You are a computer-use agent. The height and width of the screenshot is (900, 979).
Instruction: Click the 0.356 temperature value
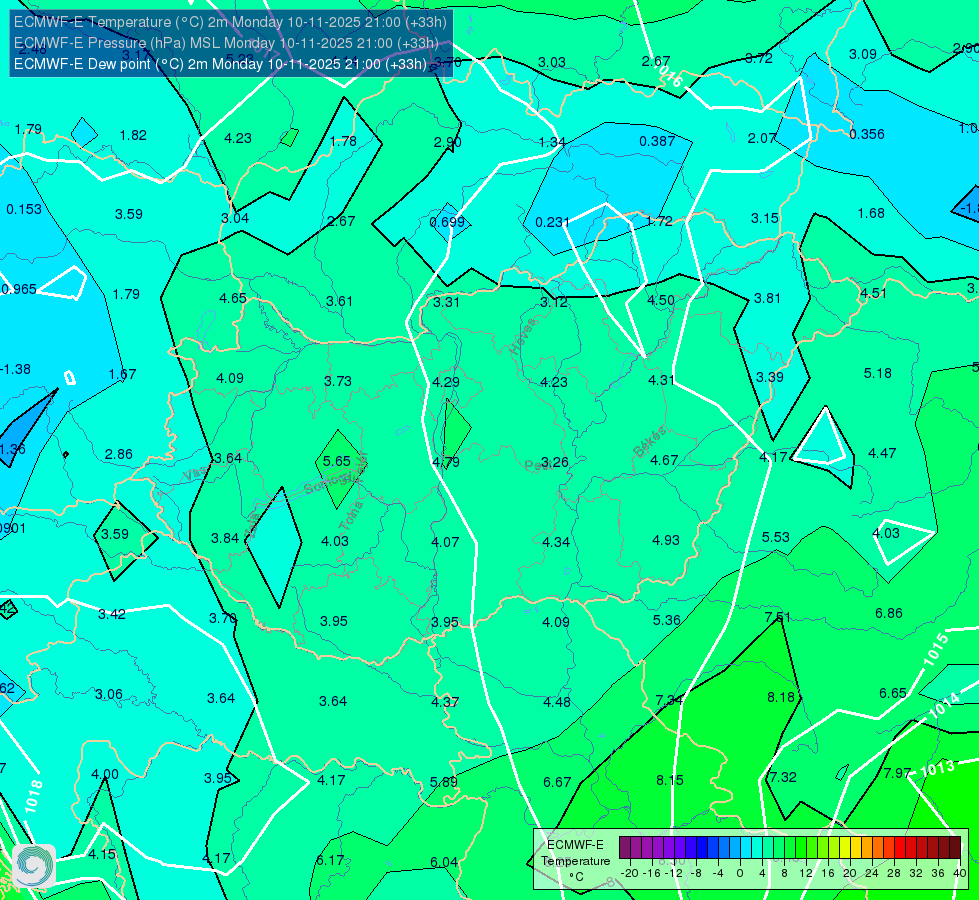coord(867,134)
